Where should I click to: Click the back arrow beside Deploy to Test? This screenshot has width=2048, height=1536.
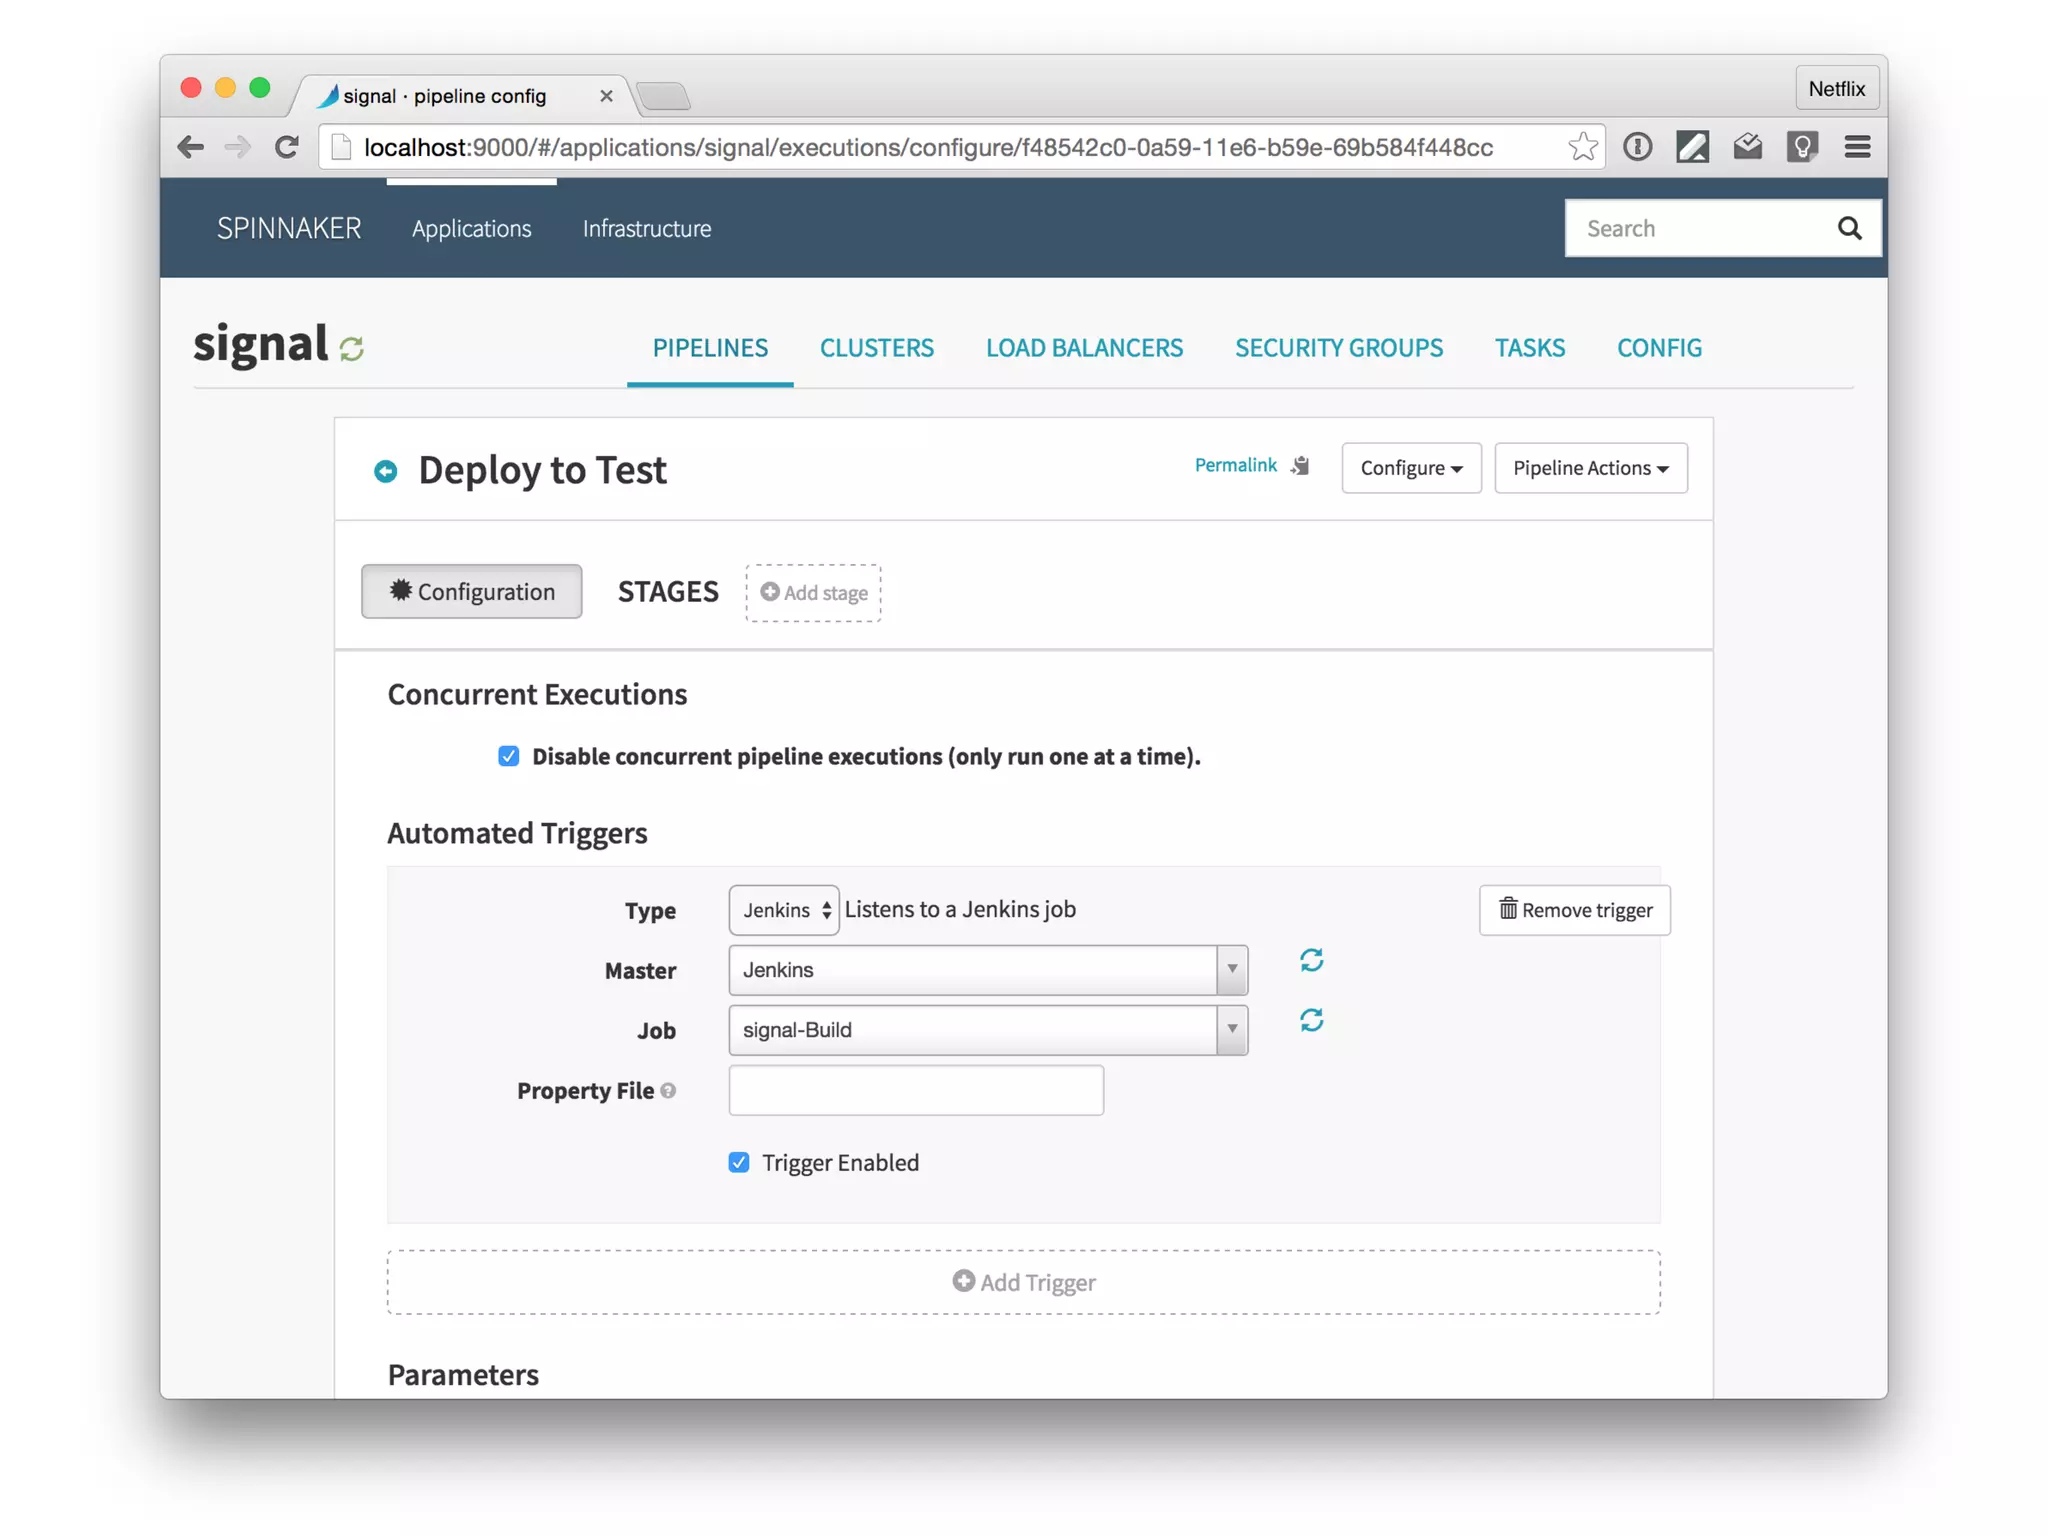click(x=385, y=471)
